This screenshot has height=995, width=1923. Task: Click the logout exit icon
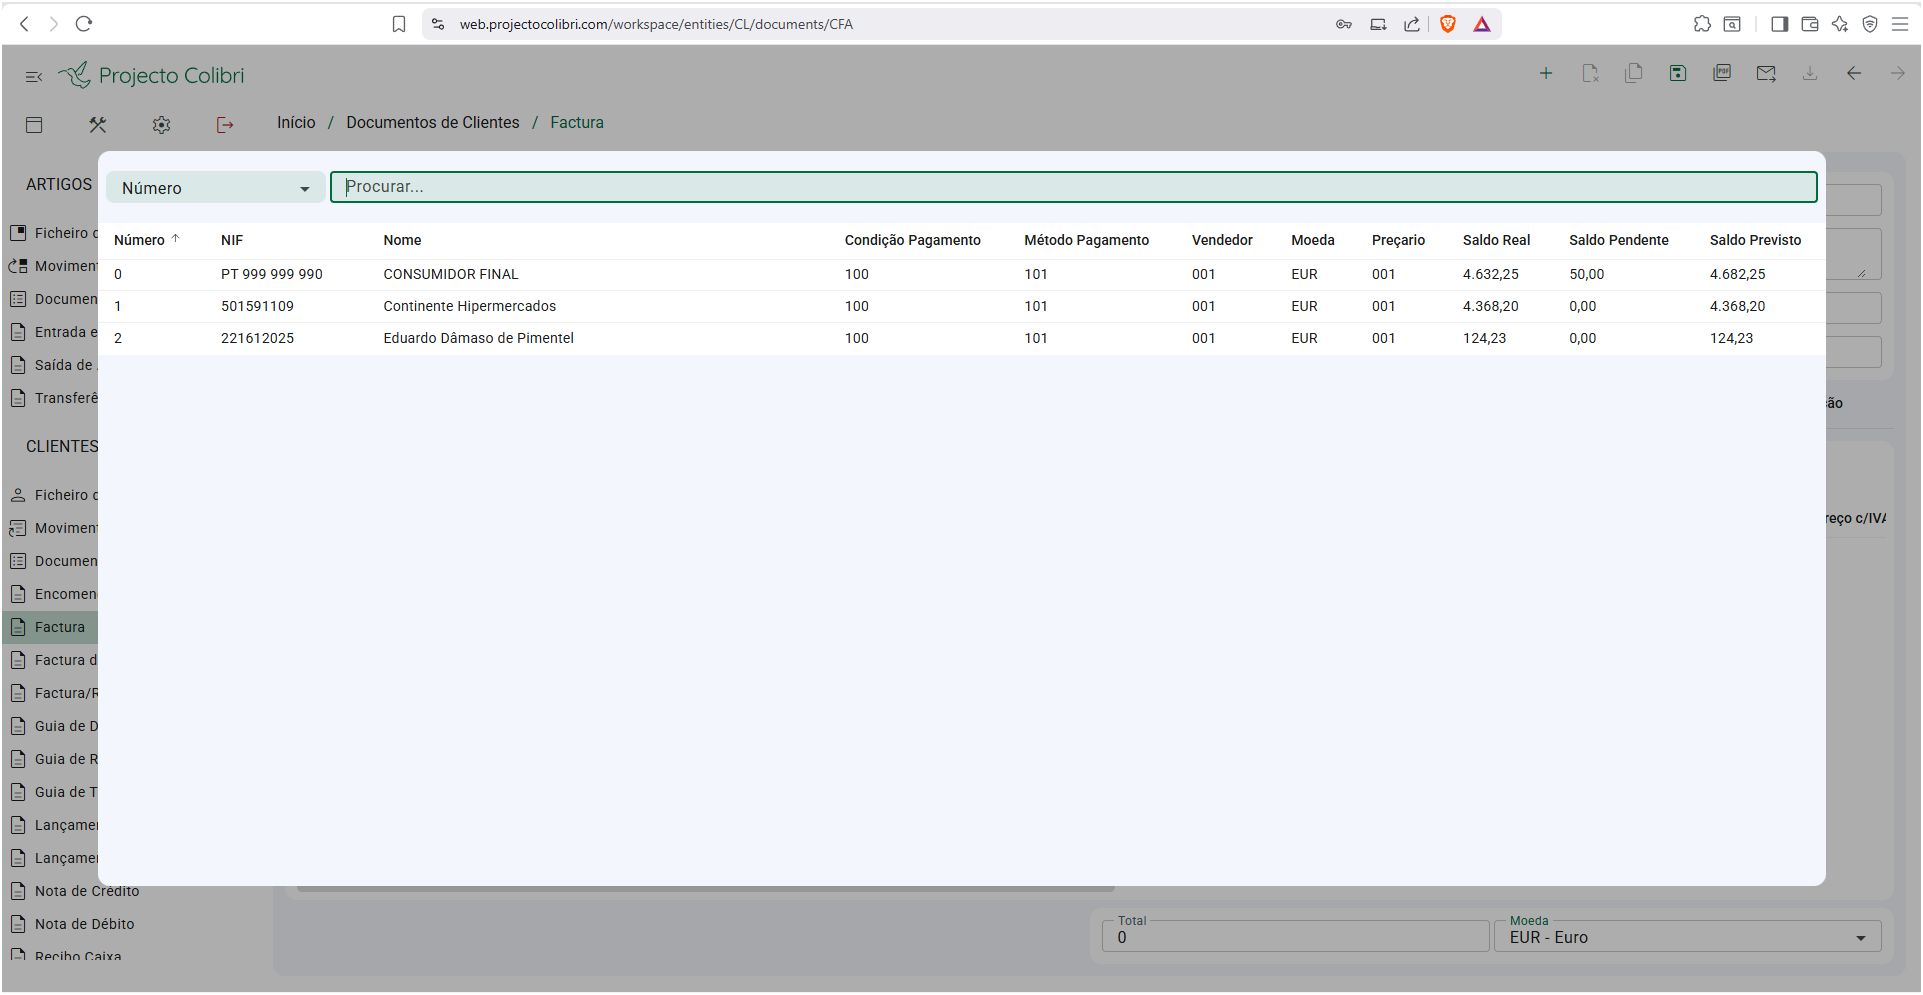tap(225, 125)
